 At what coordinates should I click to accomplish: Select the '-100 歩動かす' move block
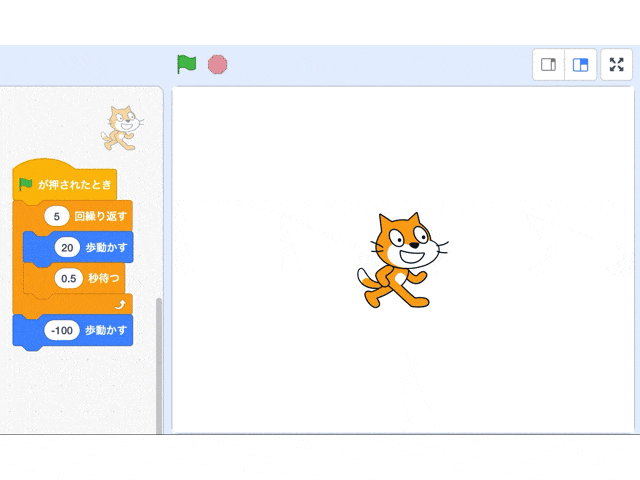point(73,331)
